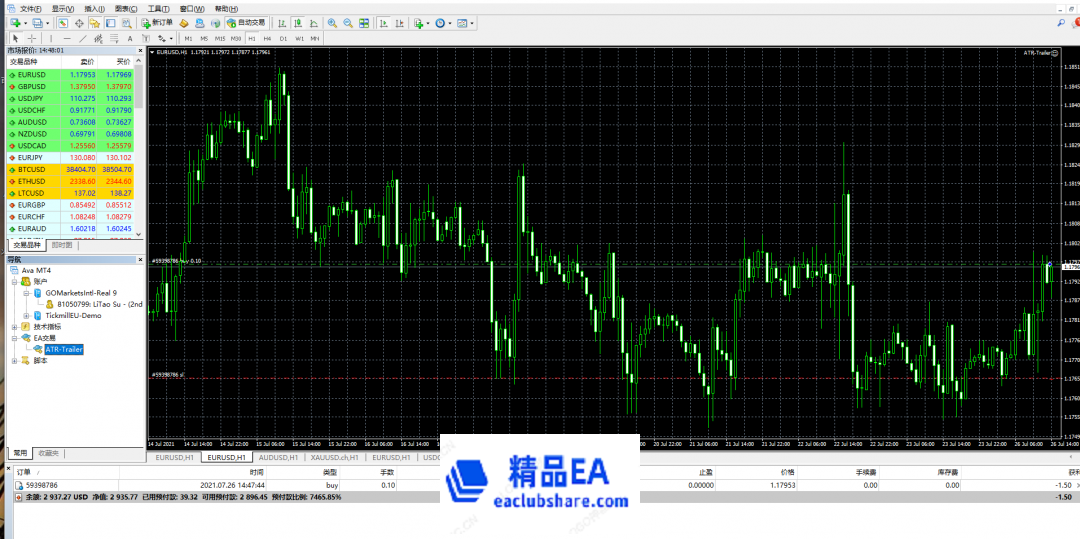Open the 图表(C) menu

click(126, 9)
